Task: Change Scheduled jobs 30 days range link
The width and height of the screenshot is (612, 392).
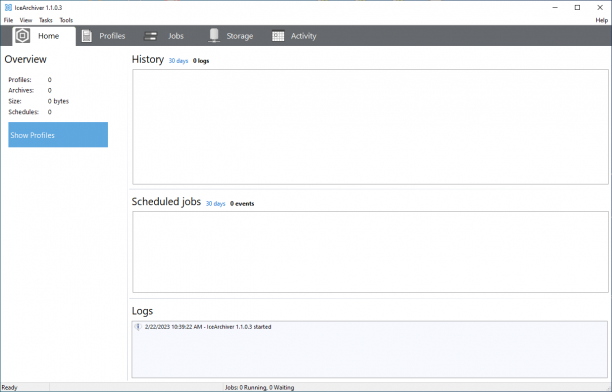Action: 215,203
